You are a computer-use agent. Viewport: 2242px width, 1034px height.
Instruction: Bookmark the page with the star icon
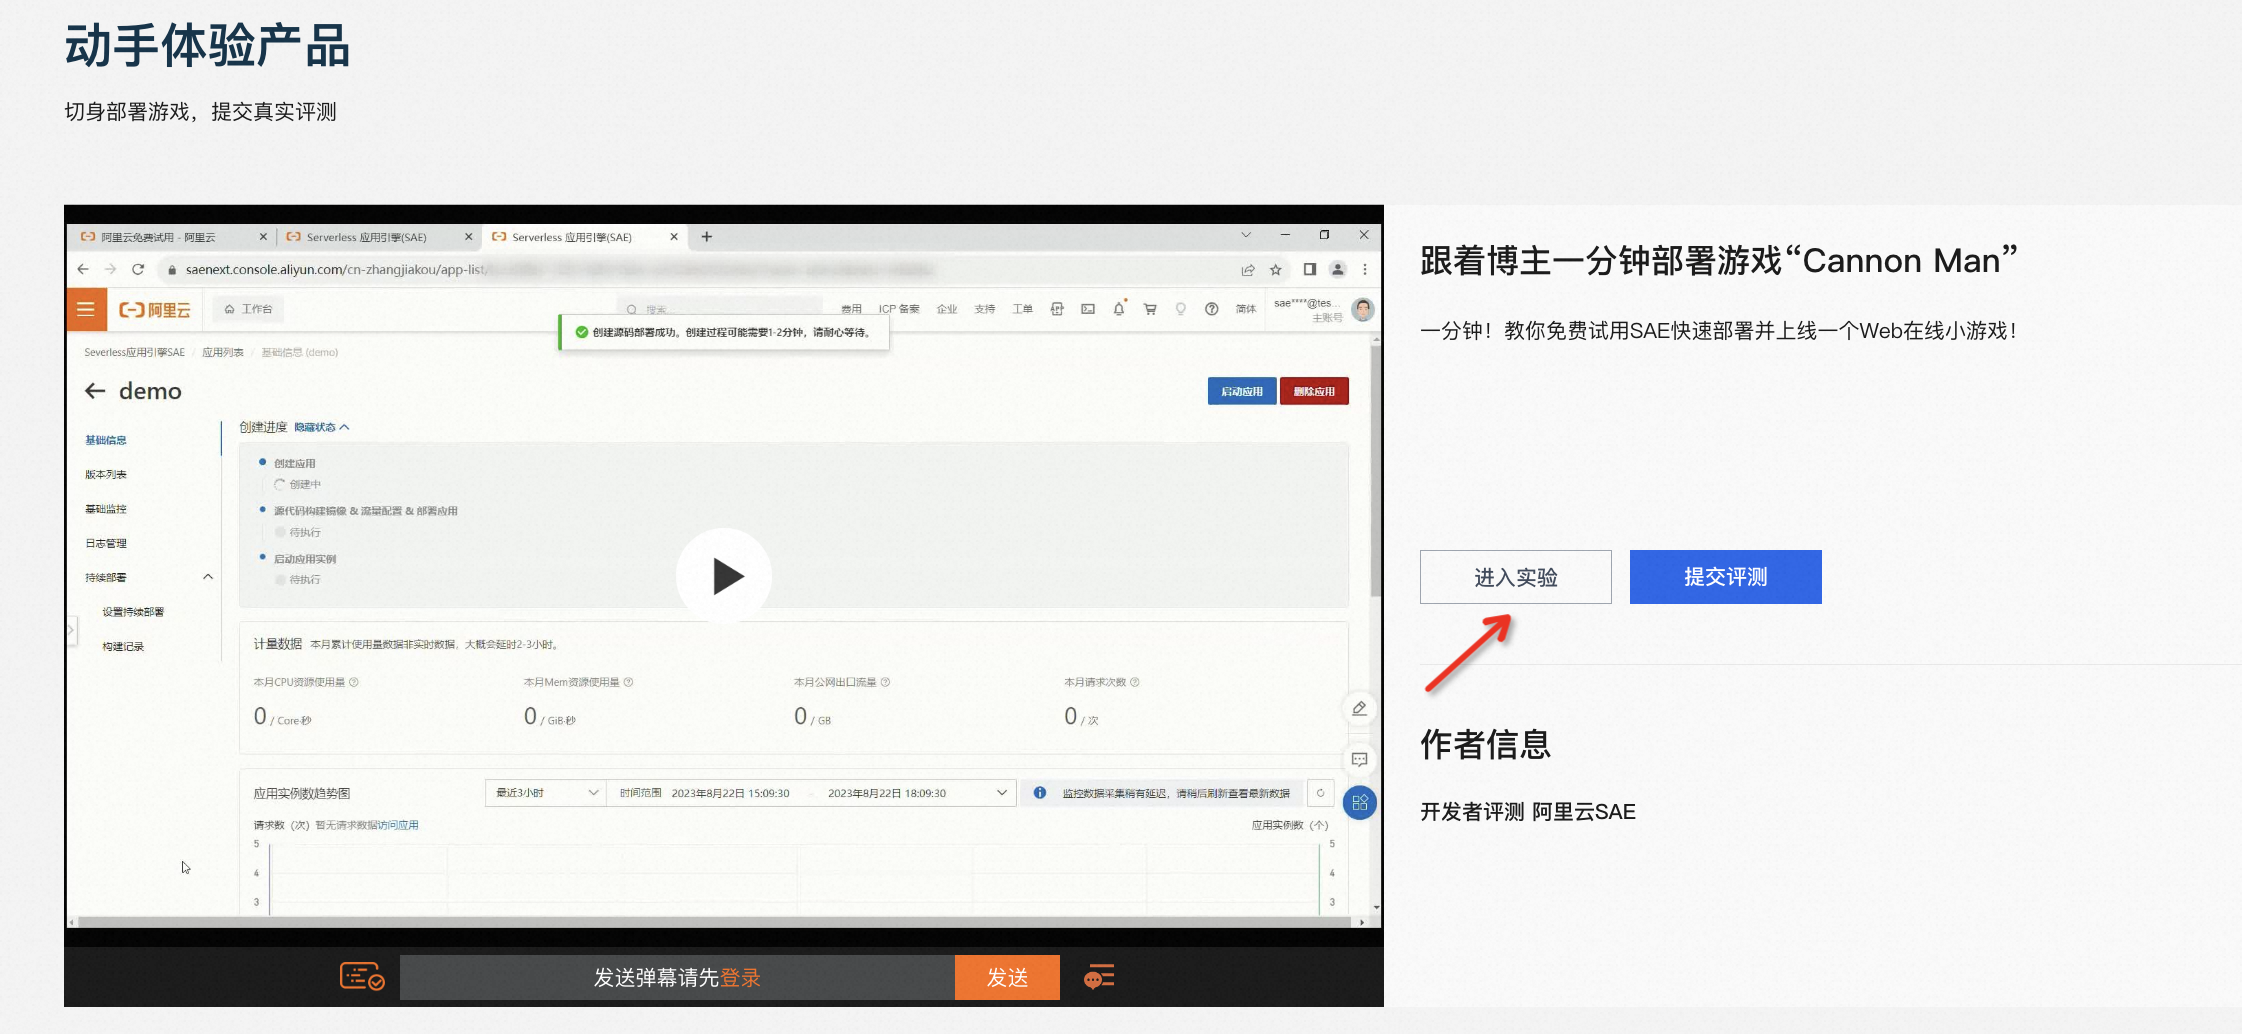[x=1276, y=270]
